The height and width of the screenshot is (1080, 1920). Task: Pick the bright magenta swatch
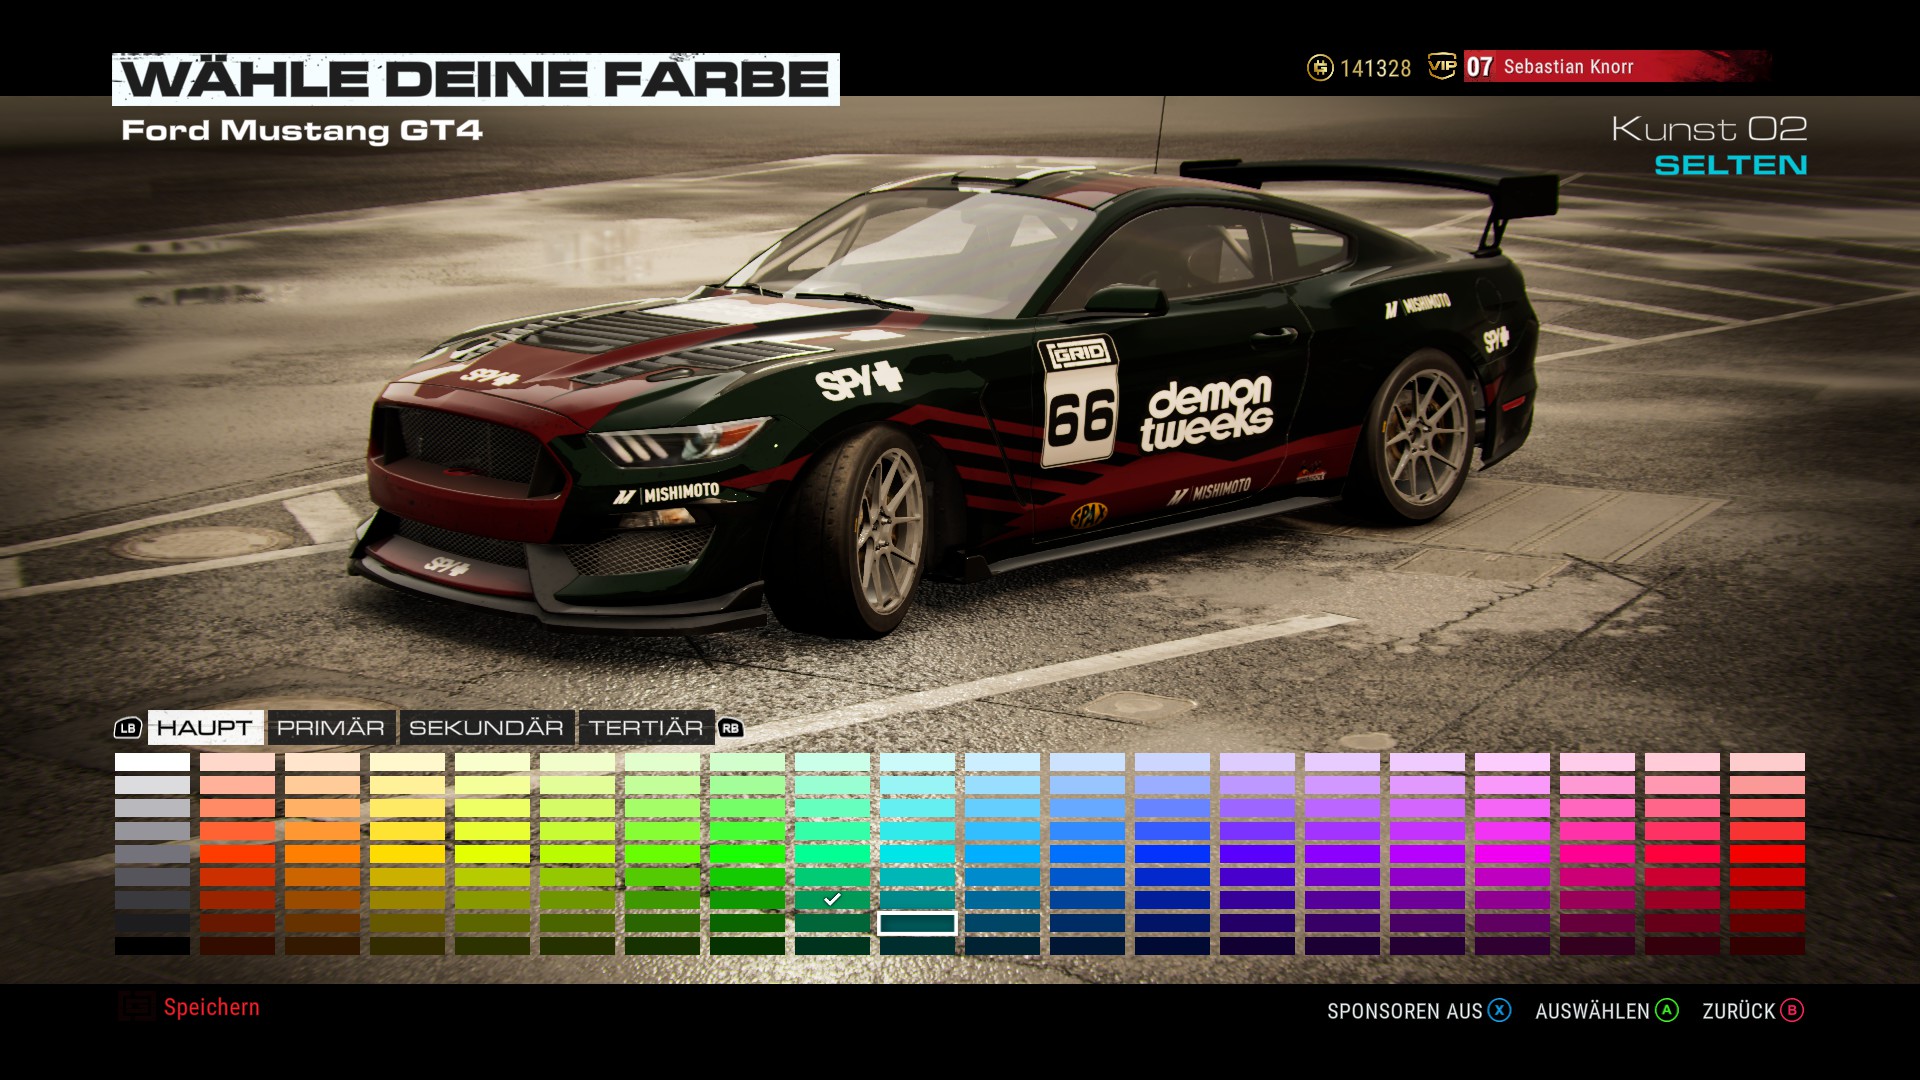1512,853
